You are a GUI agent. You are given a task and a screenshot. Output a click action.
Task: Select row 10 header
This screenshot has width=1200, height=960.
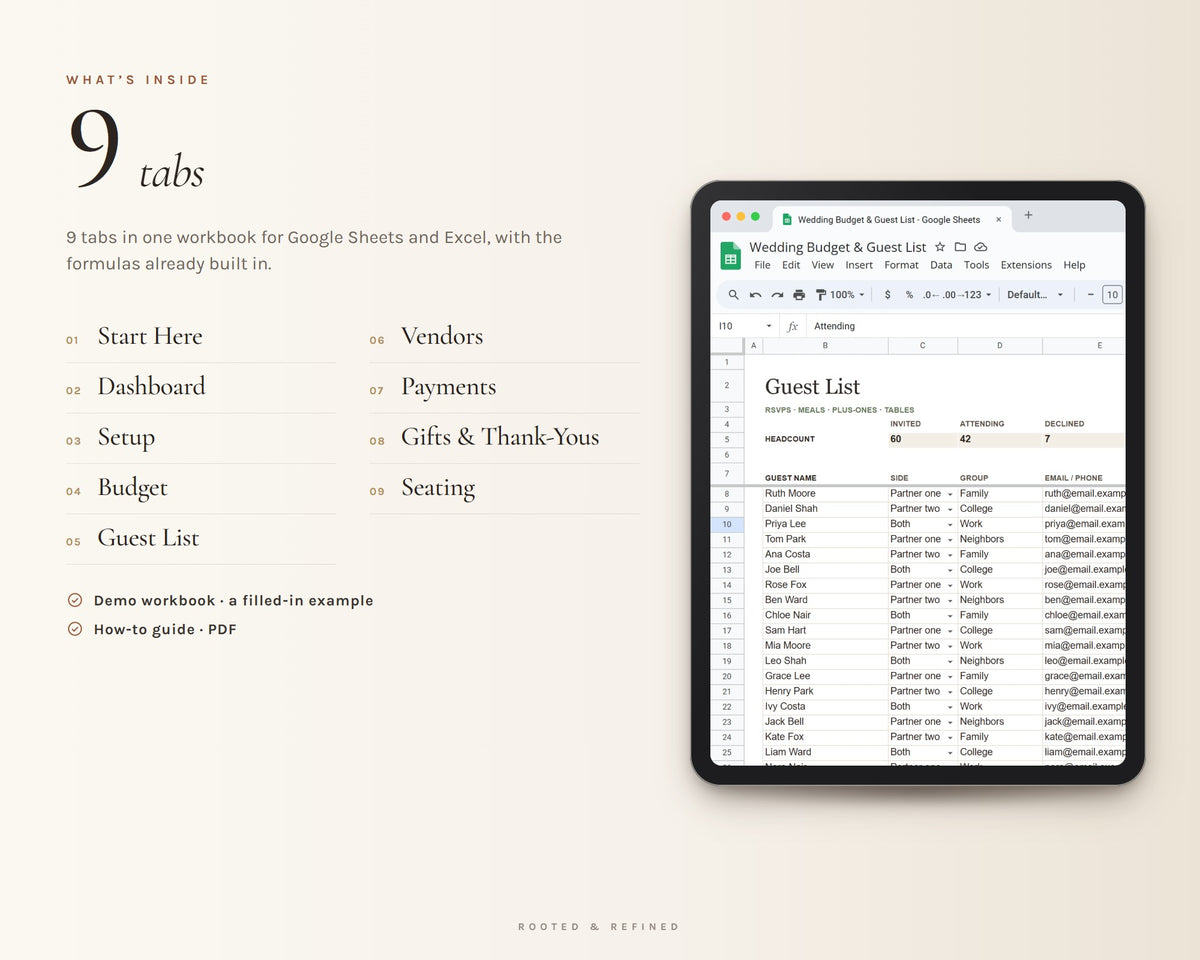(x=727, y=524)
